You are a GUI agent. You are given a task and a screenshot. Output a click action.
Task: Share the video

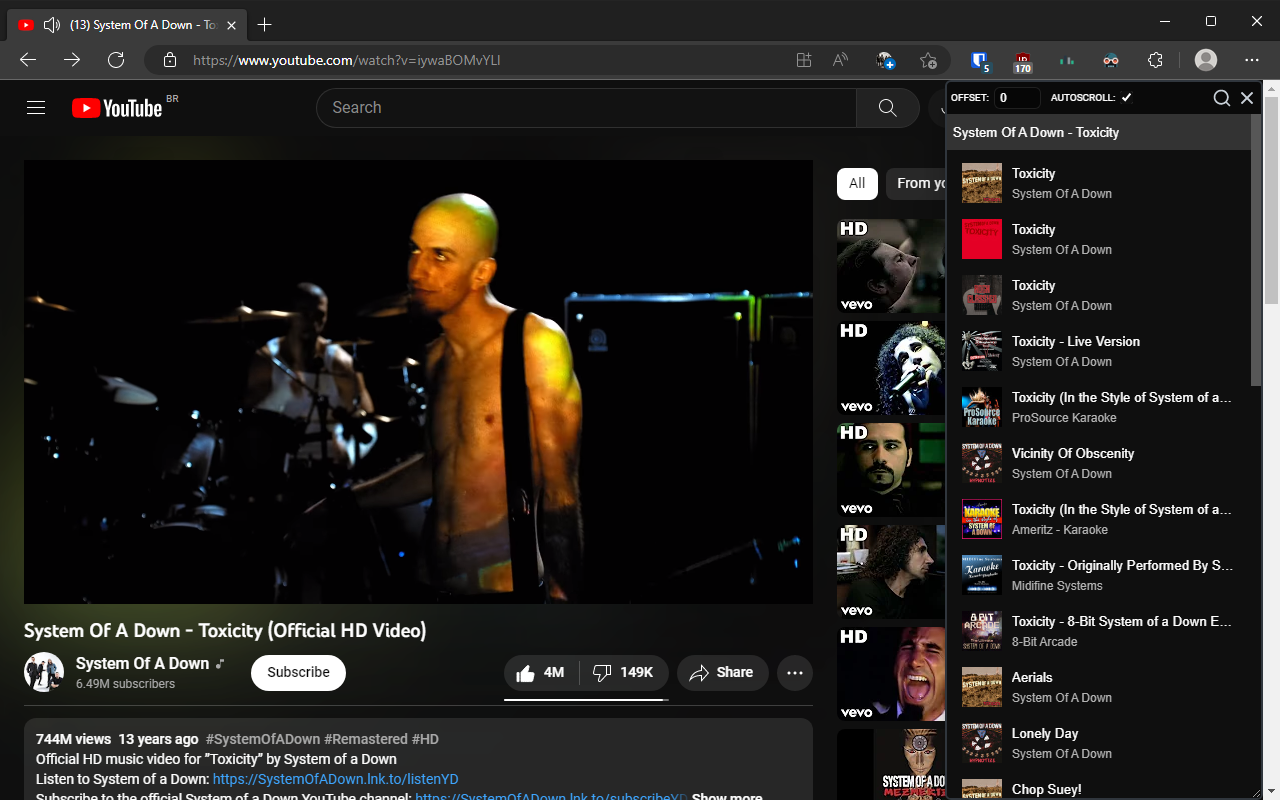point(722,673)
